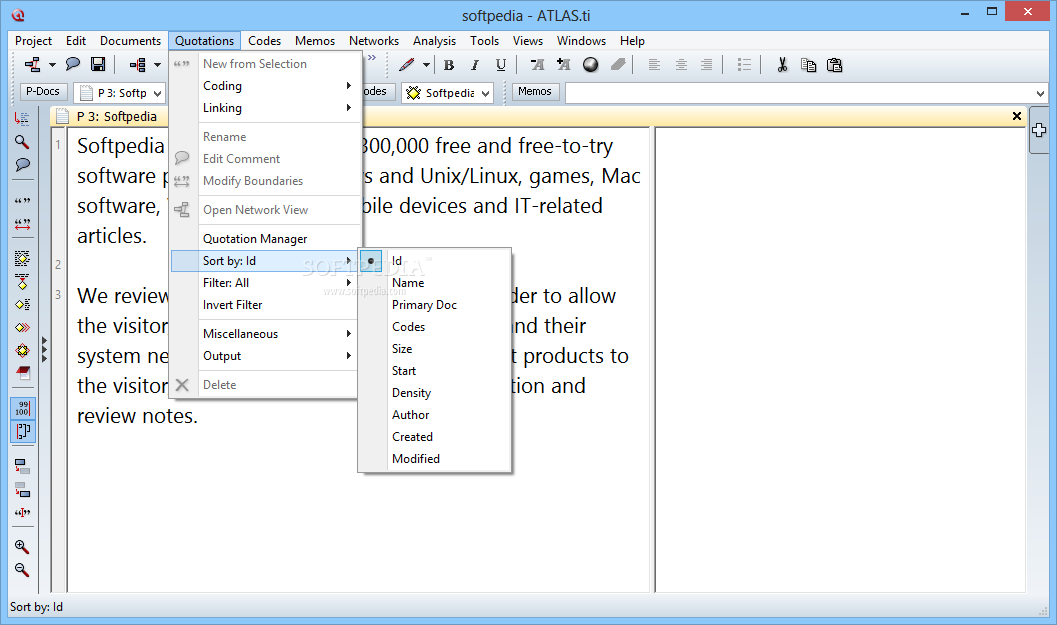Click the zoom in magnifier in sidebar
The height and width of the screenshot is (625, 1057).
[x=22, y=547]
